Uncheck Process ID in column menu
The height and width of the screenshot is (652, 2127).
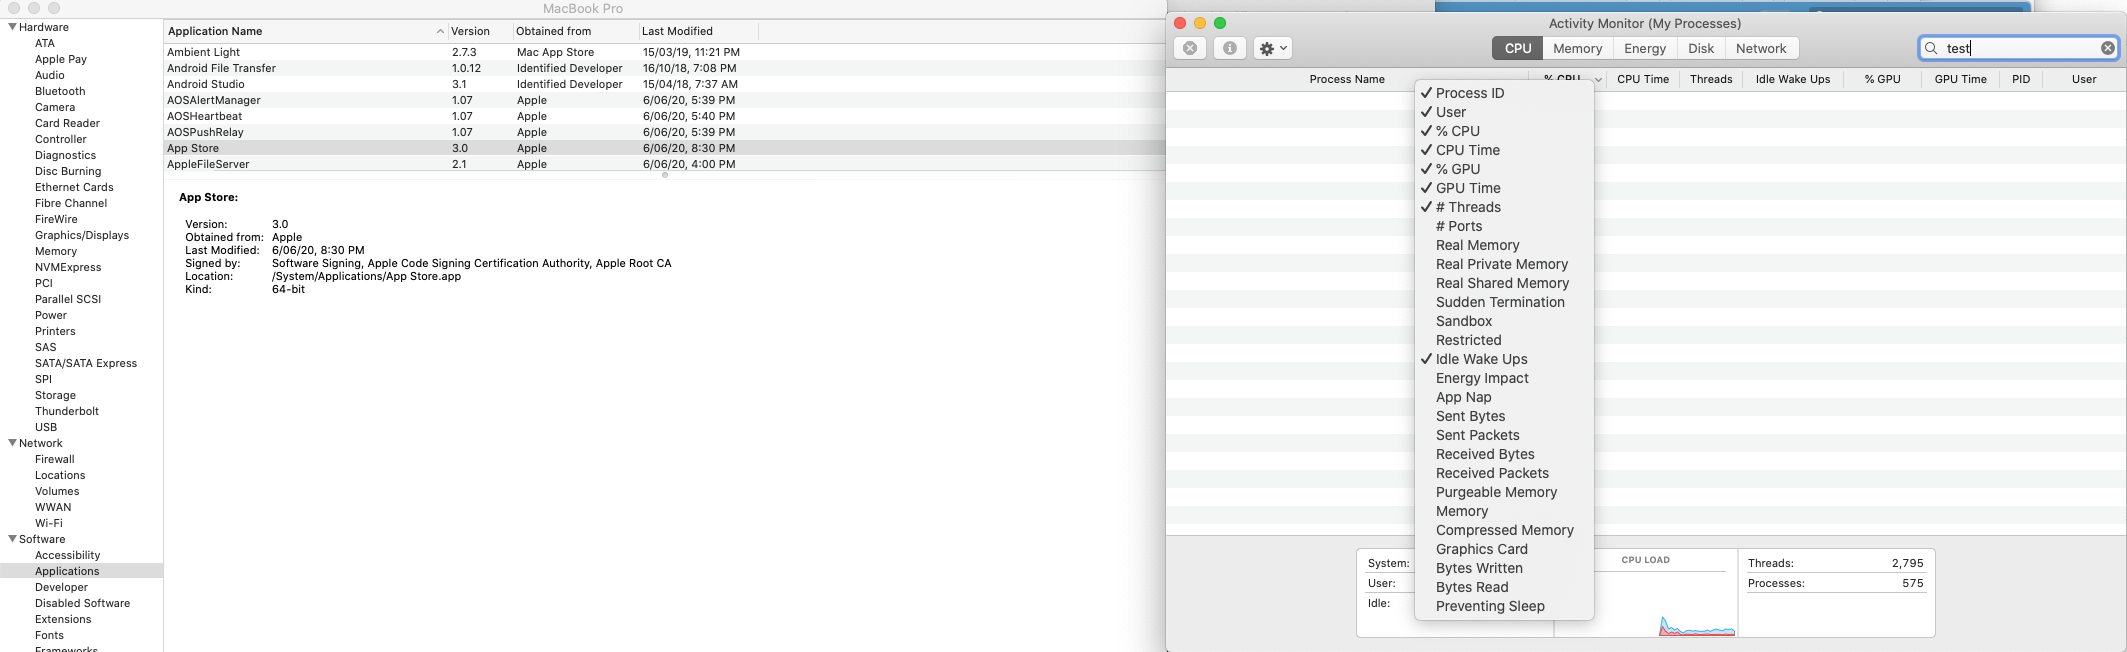[x=1504, y=93]
